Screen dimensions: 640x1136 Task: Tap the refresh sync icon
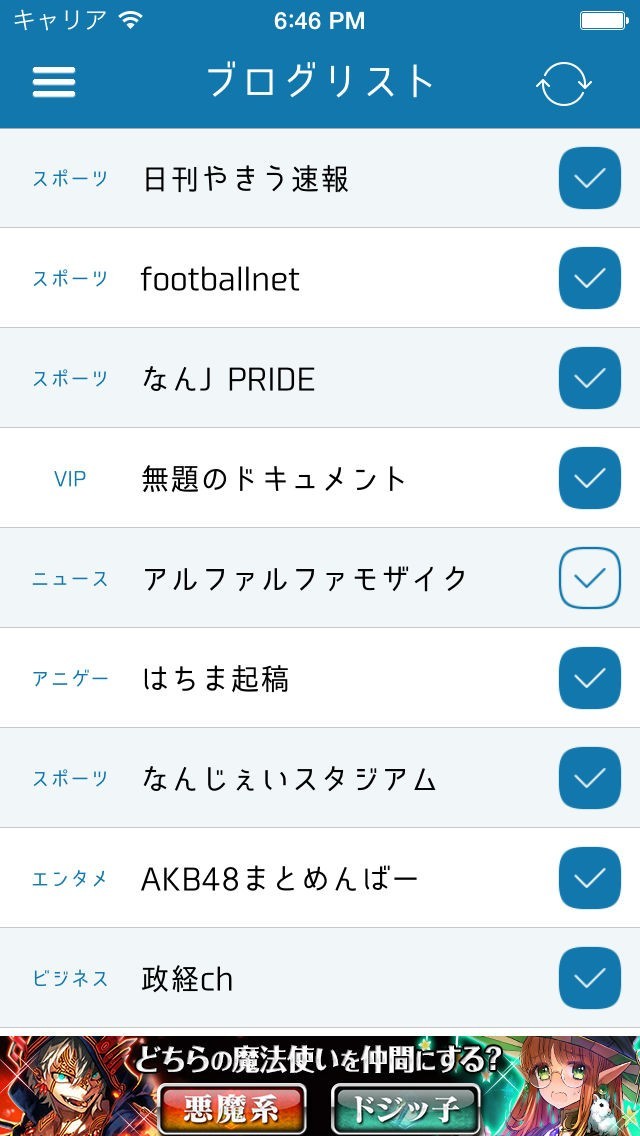tap(564, 84)
